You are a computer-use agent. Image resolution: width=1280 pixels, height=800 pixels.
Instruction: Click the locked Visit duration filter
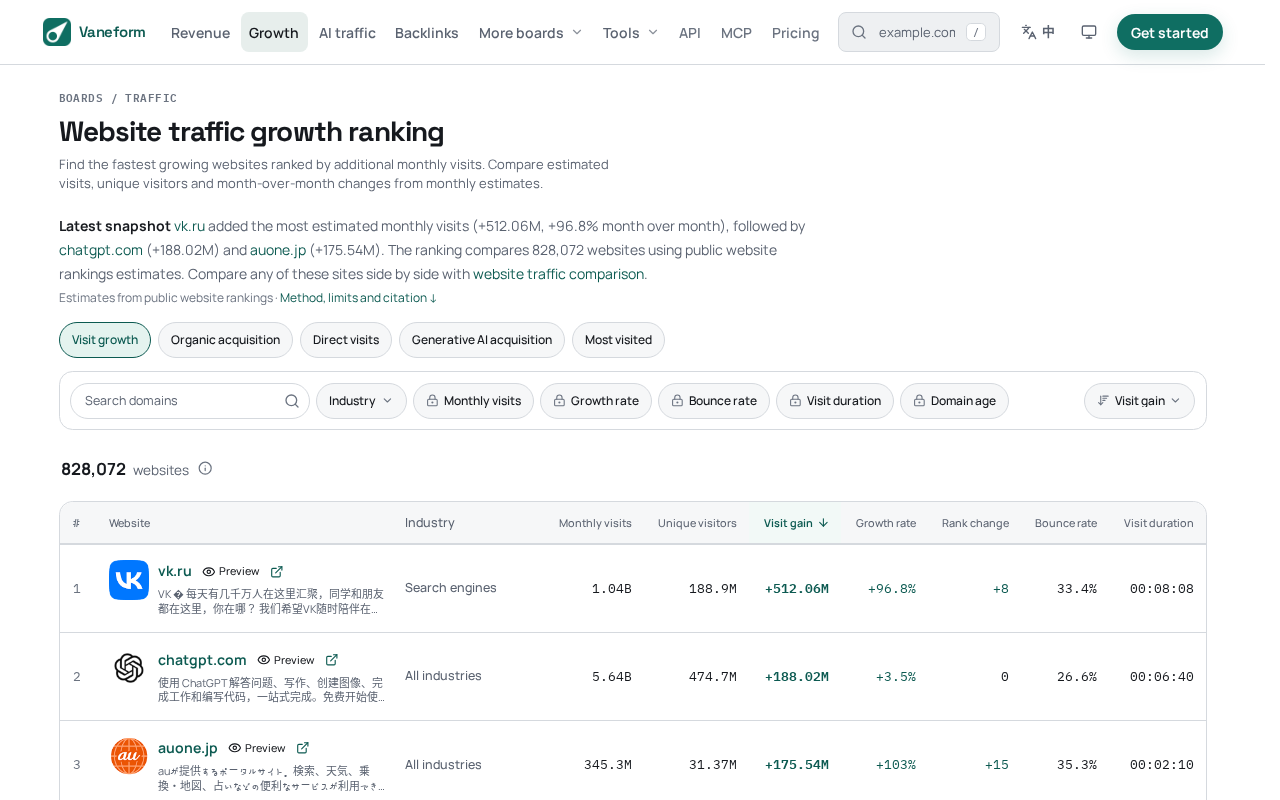click(835, 401)
